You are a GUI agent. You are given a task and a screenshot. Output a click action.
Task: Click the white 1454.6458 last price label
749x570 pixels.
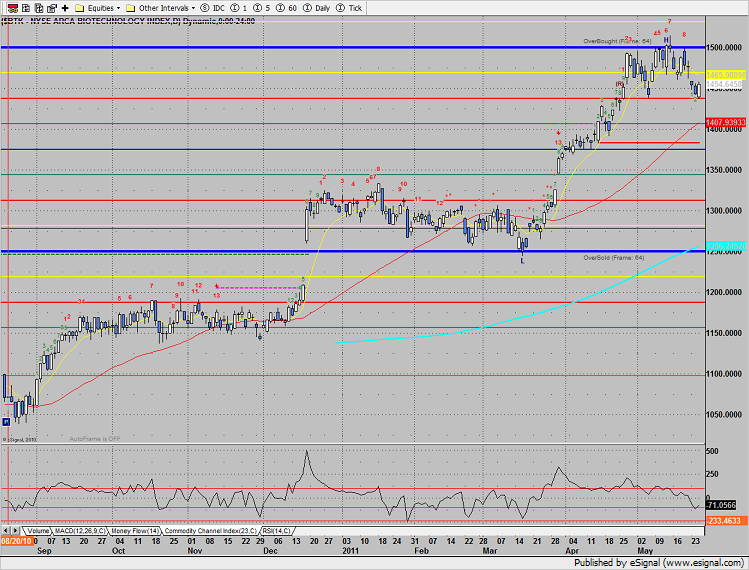click(x=725, y=84)
